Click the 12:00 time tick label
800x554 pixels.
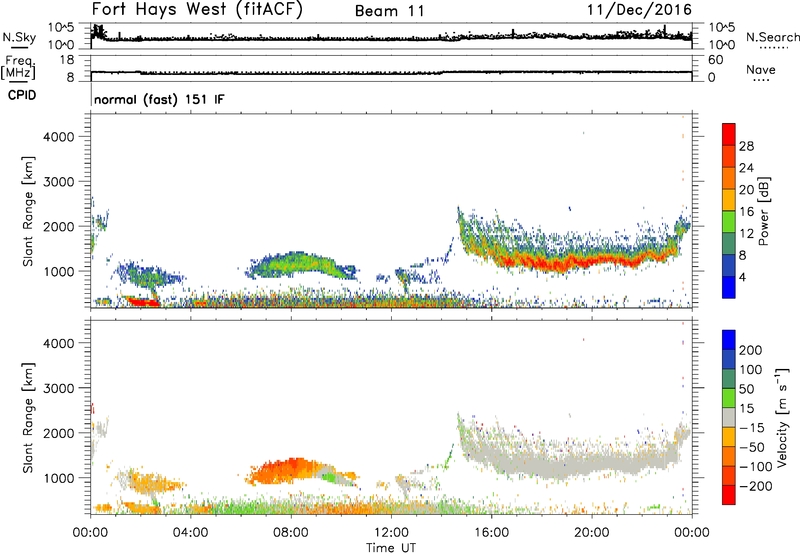[391, 533]
